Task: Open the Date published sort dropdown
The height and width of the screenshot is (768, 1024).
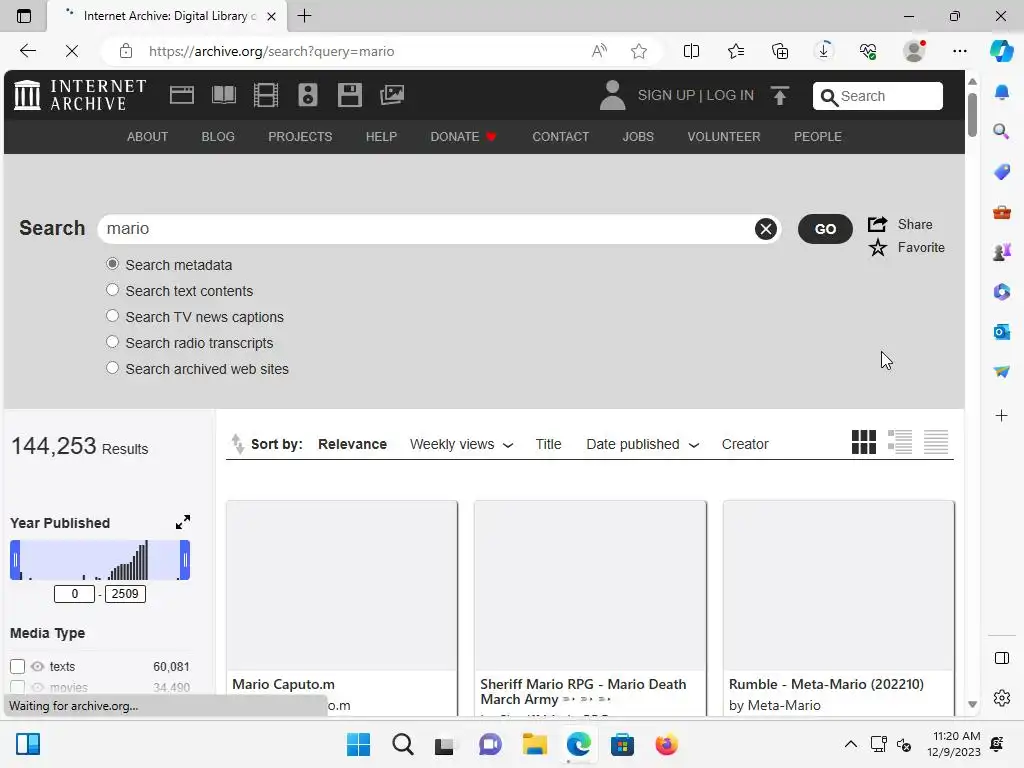Action: [643, 444]
